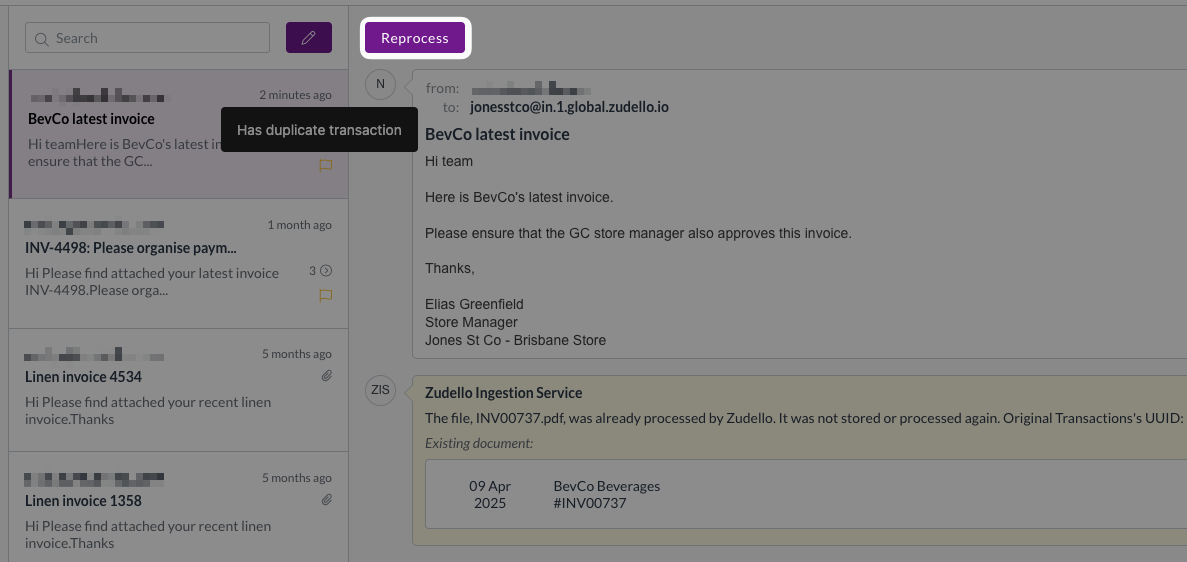Click flag icon on BevCo latest invoice
Screen dimensions: 1187x562
coord(326,165)
